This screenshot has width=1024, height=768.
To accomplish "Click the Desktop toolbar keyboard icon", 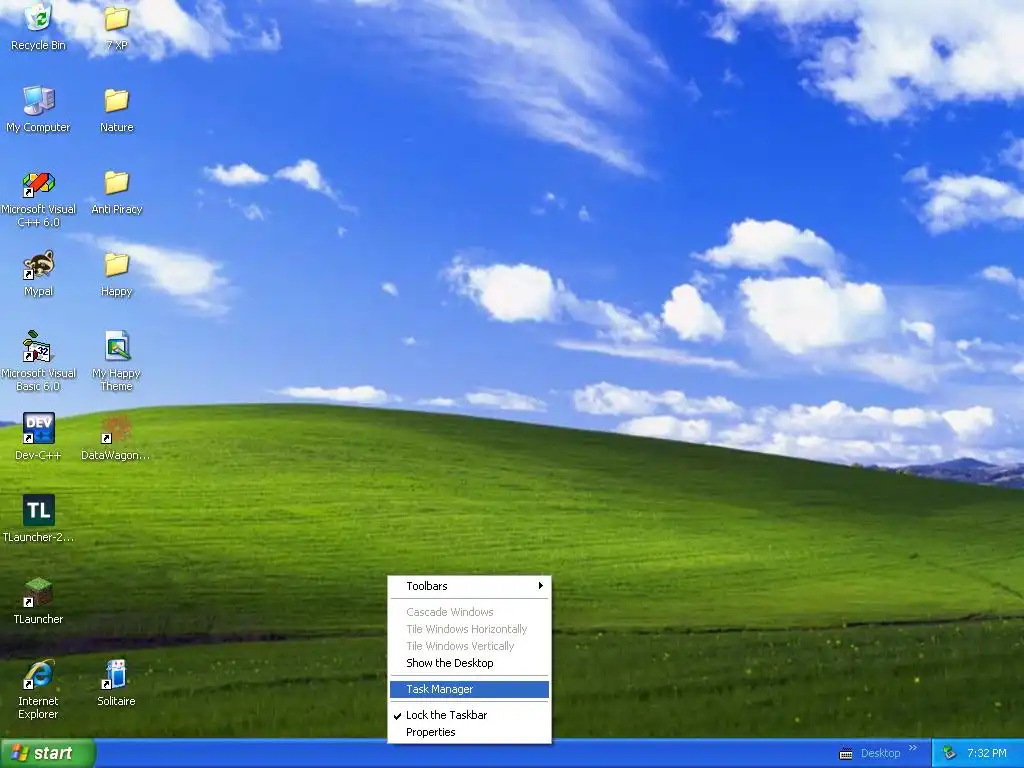I will pos(846,754).
